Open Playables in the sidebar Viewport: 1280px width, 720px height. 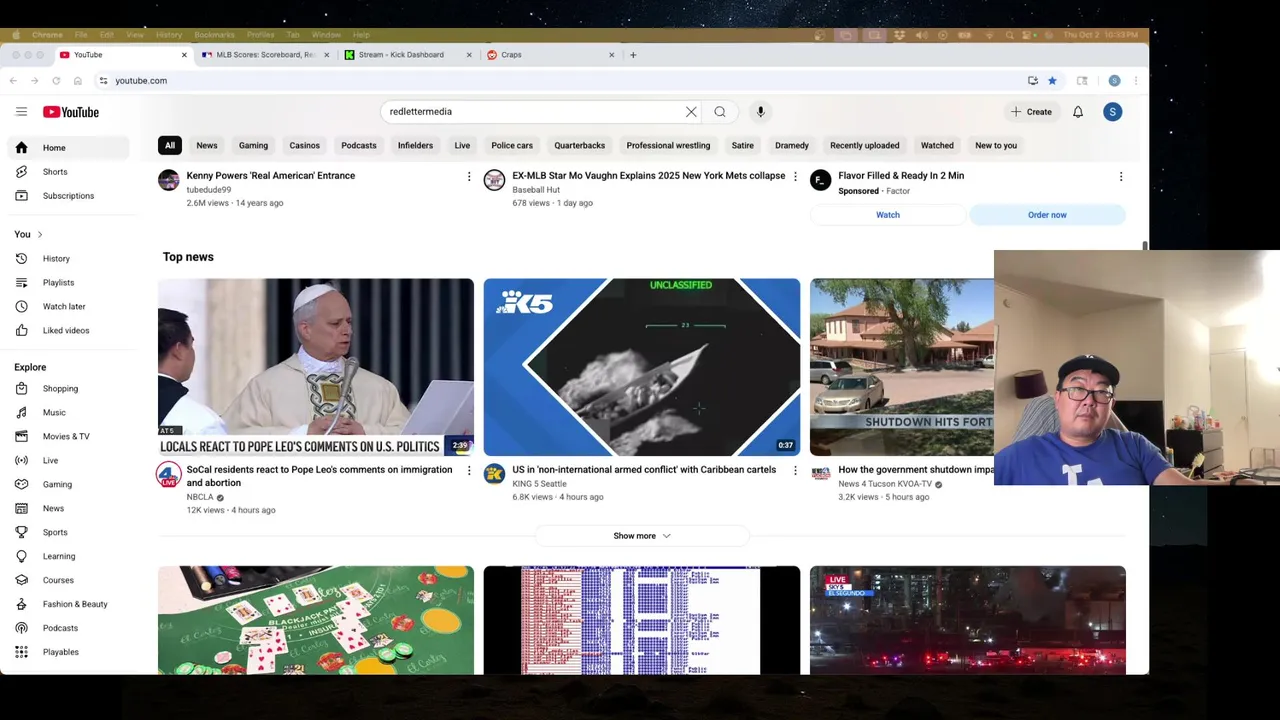[68, 652]
